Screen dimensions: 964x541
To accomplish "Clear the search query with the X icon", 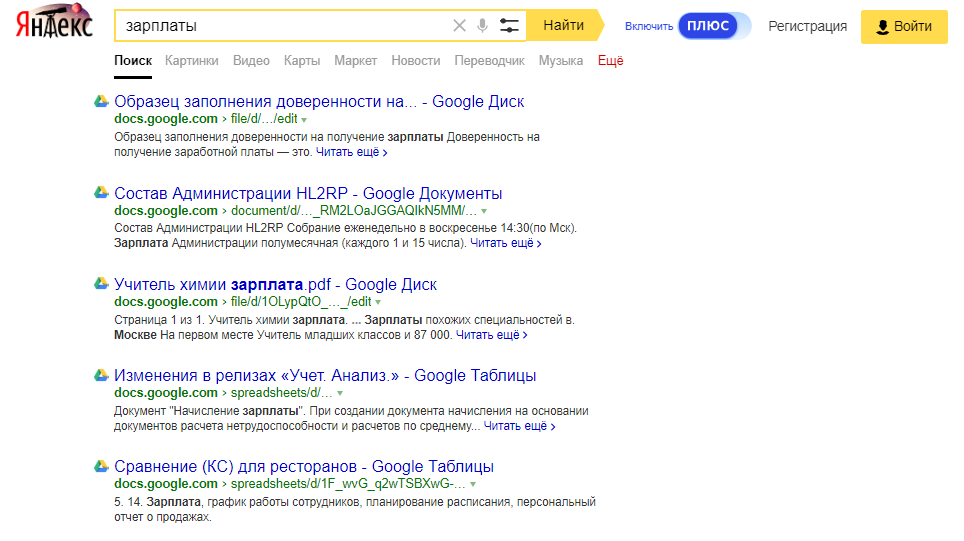I will (459, 25).
